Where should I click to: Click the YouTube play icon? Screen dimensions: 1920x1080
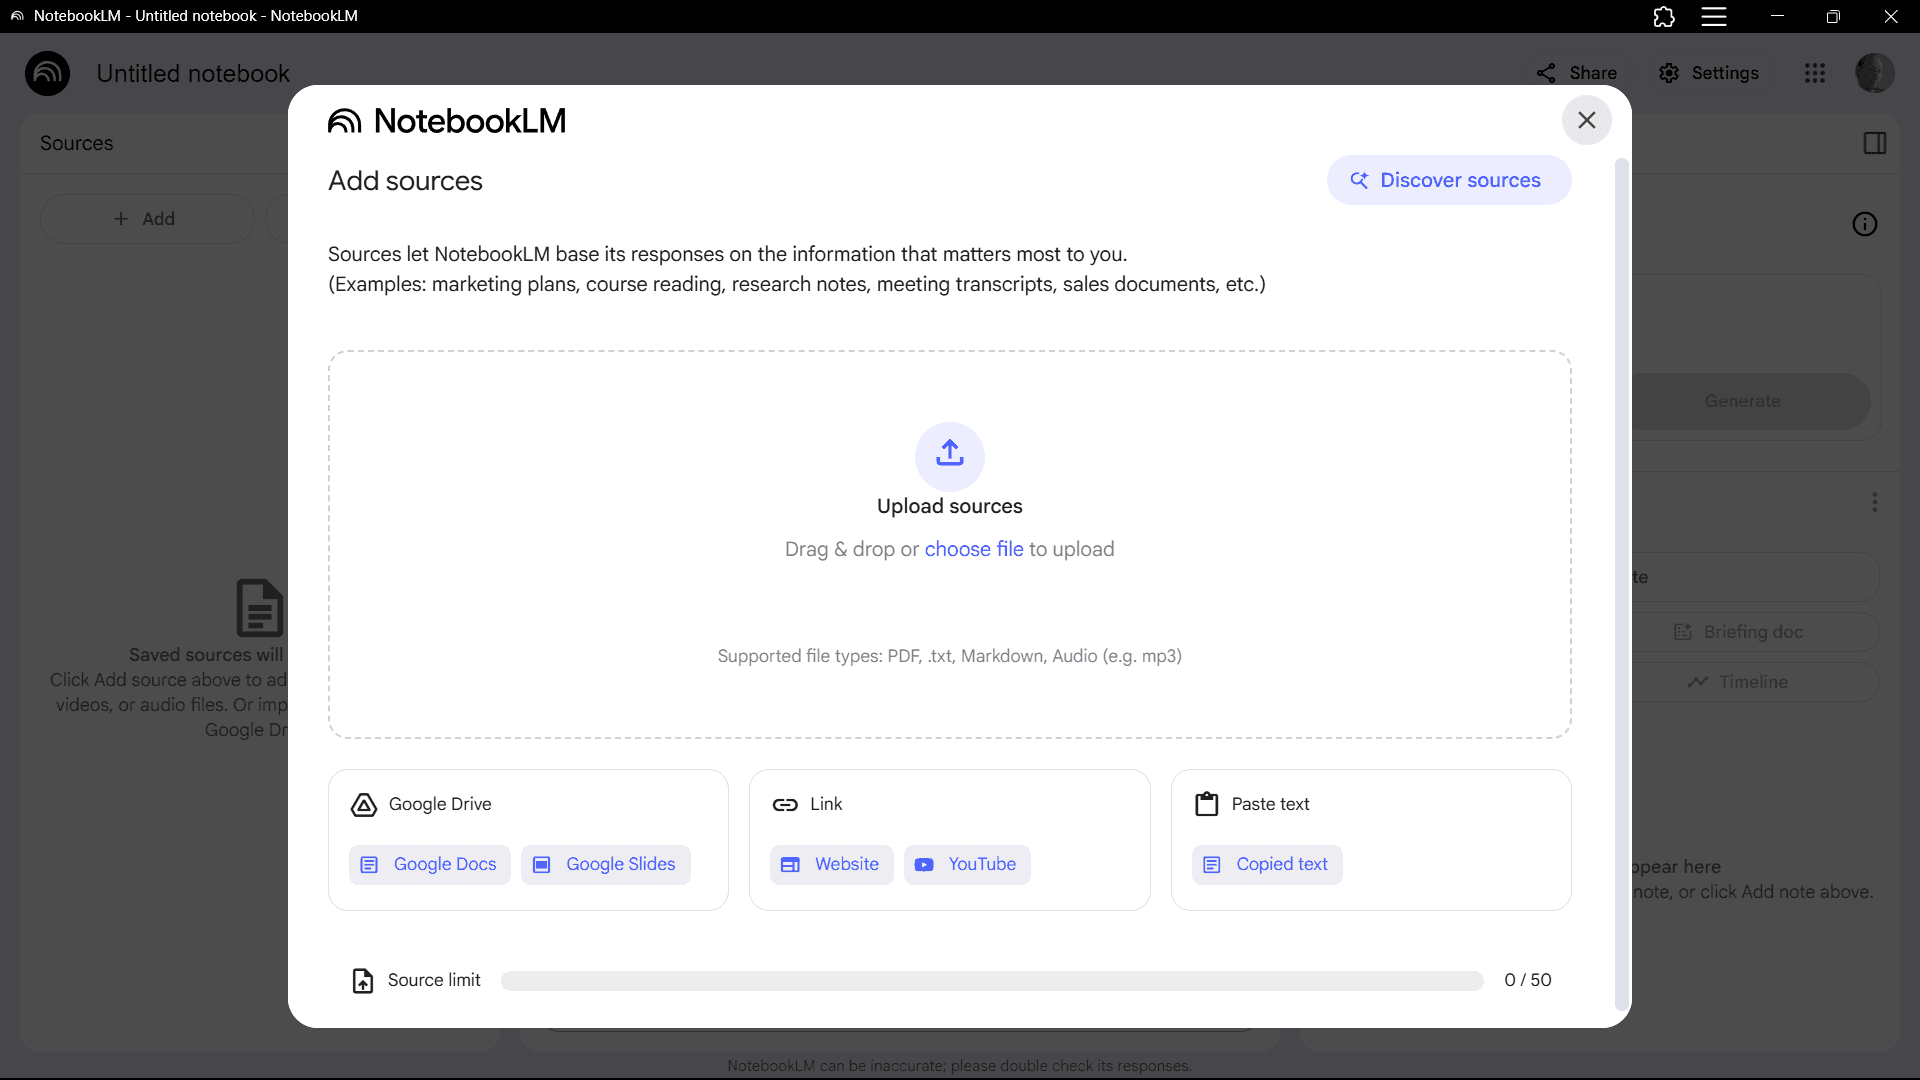click(924, 865)
